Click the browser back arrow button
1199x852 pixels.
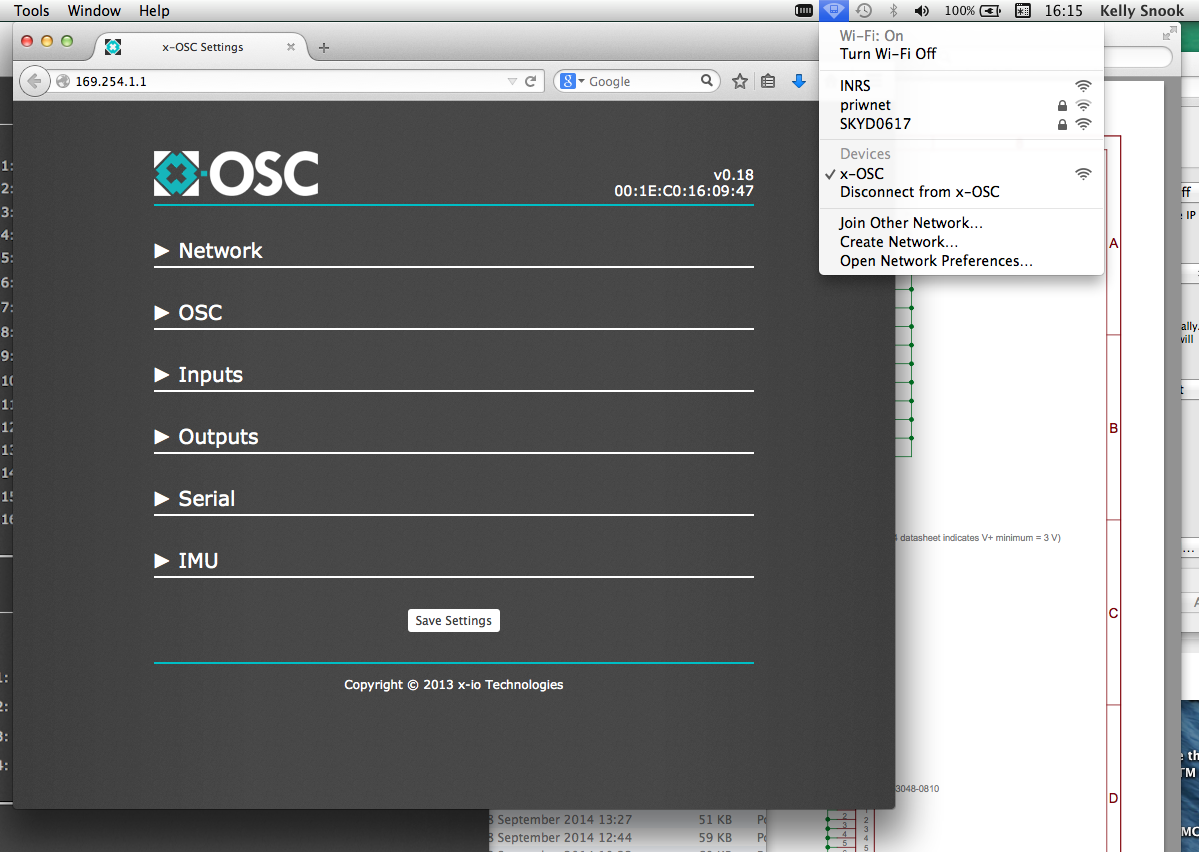coord(34,81)
